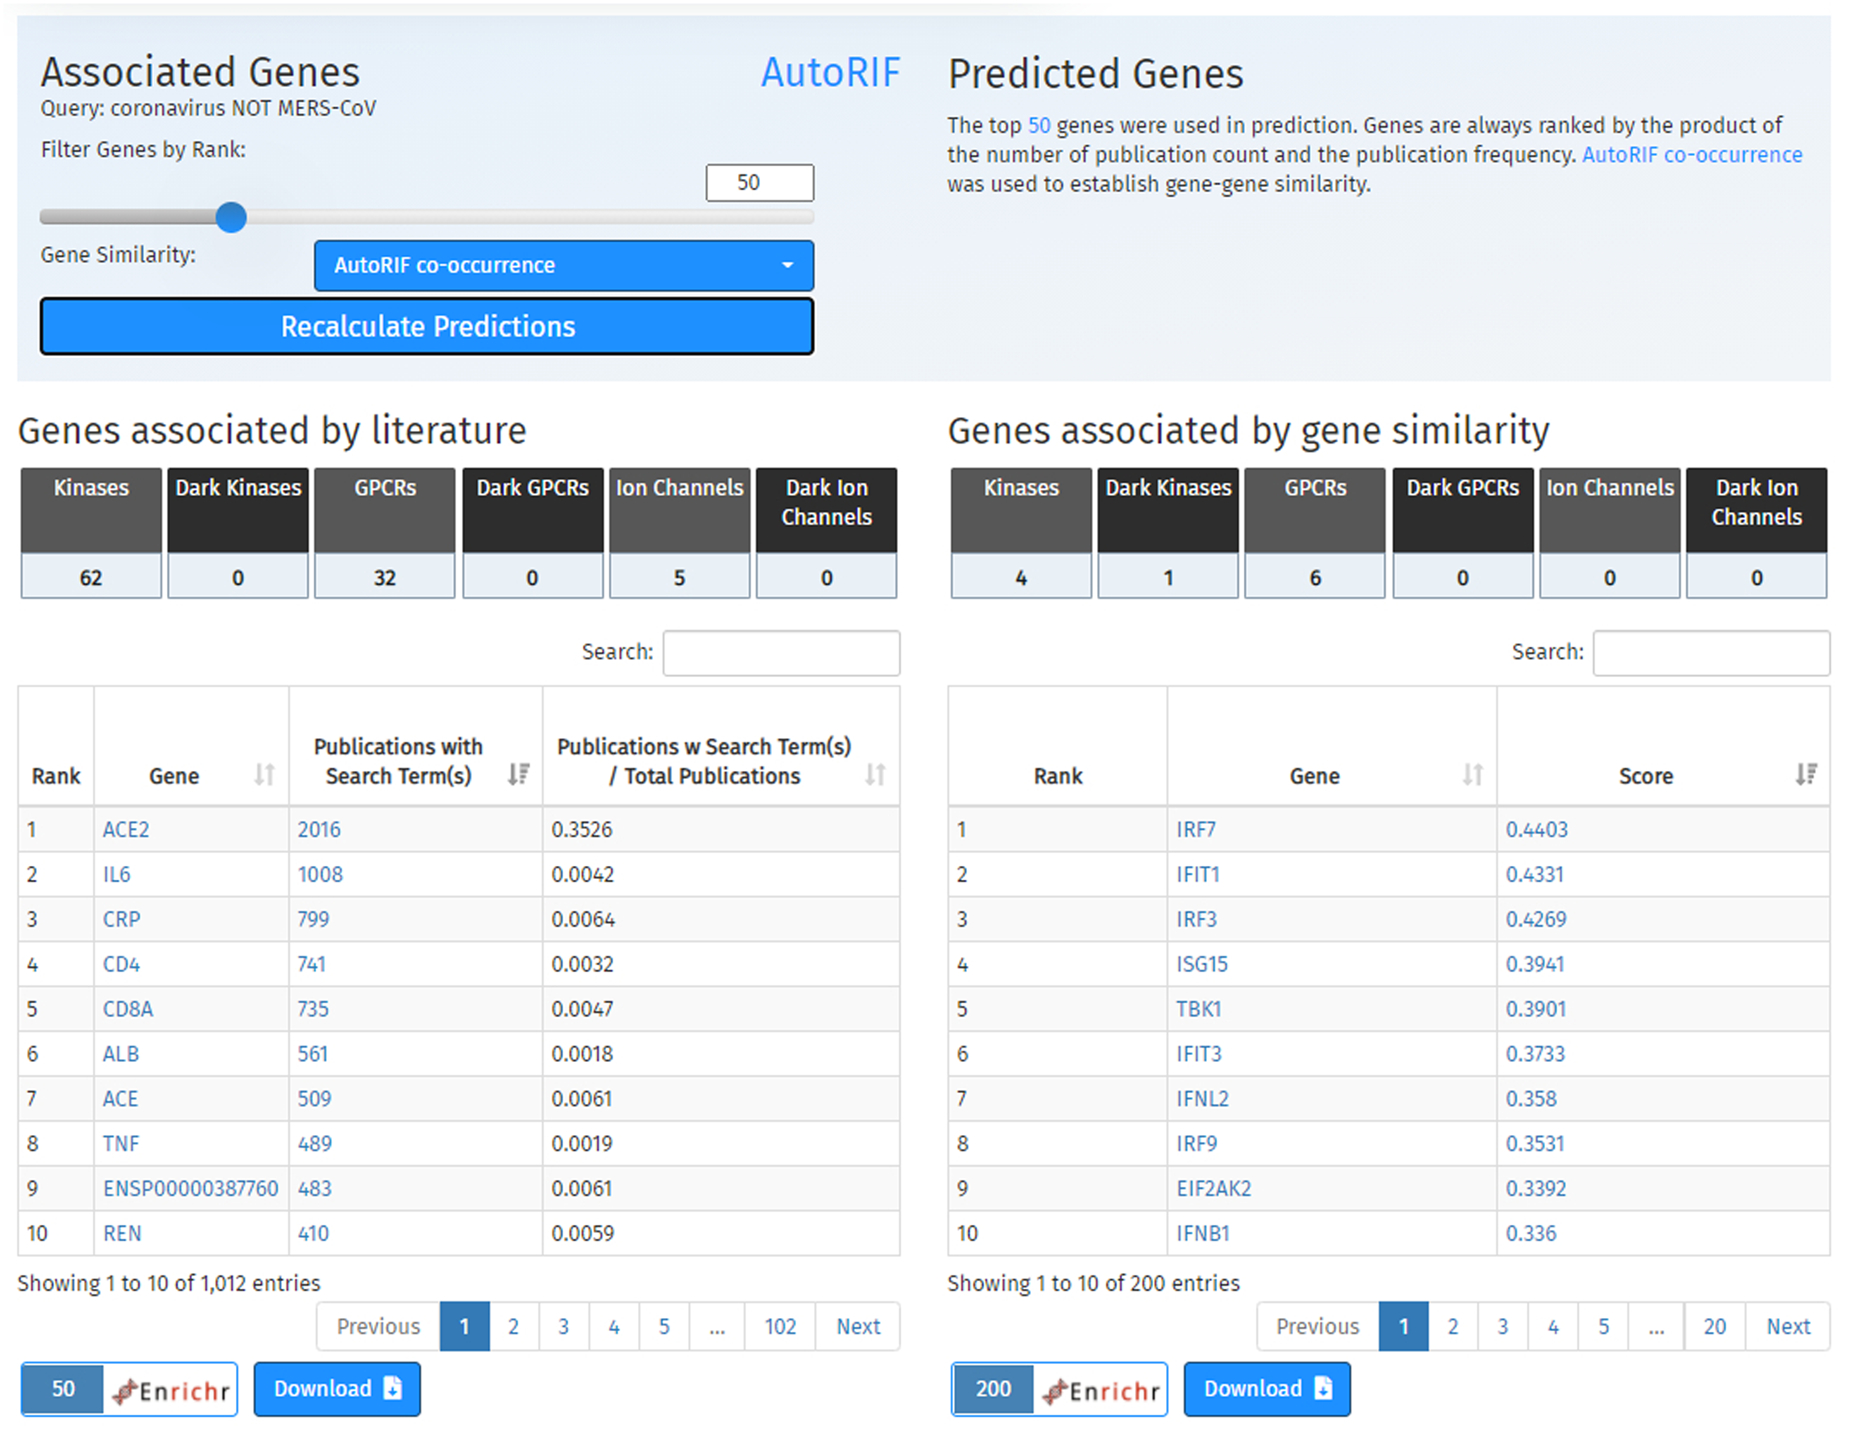The height and width of the screenshot is (1429, 1850).
Task: Sort gene similarity table by Gene icon
Action: [x=1472, y=775]
